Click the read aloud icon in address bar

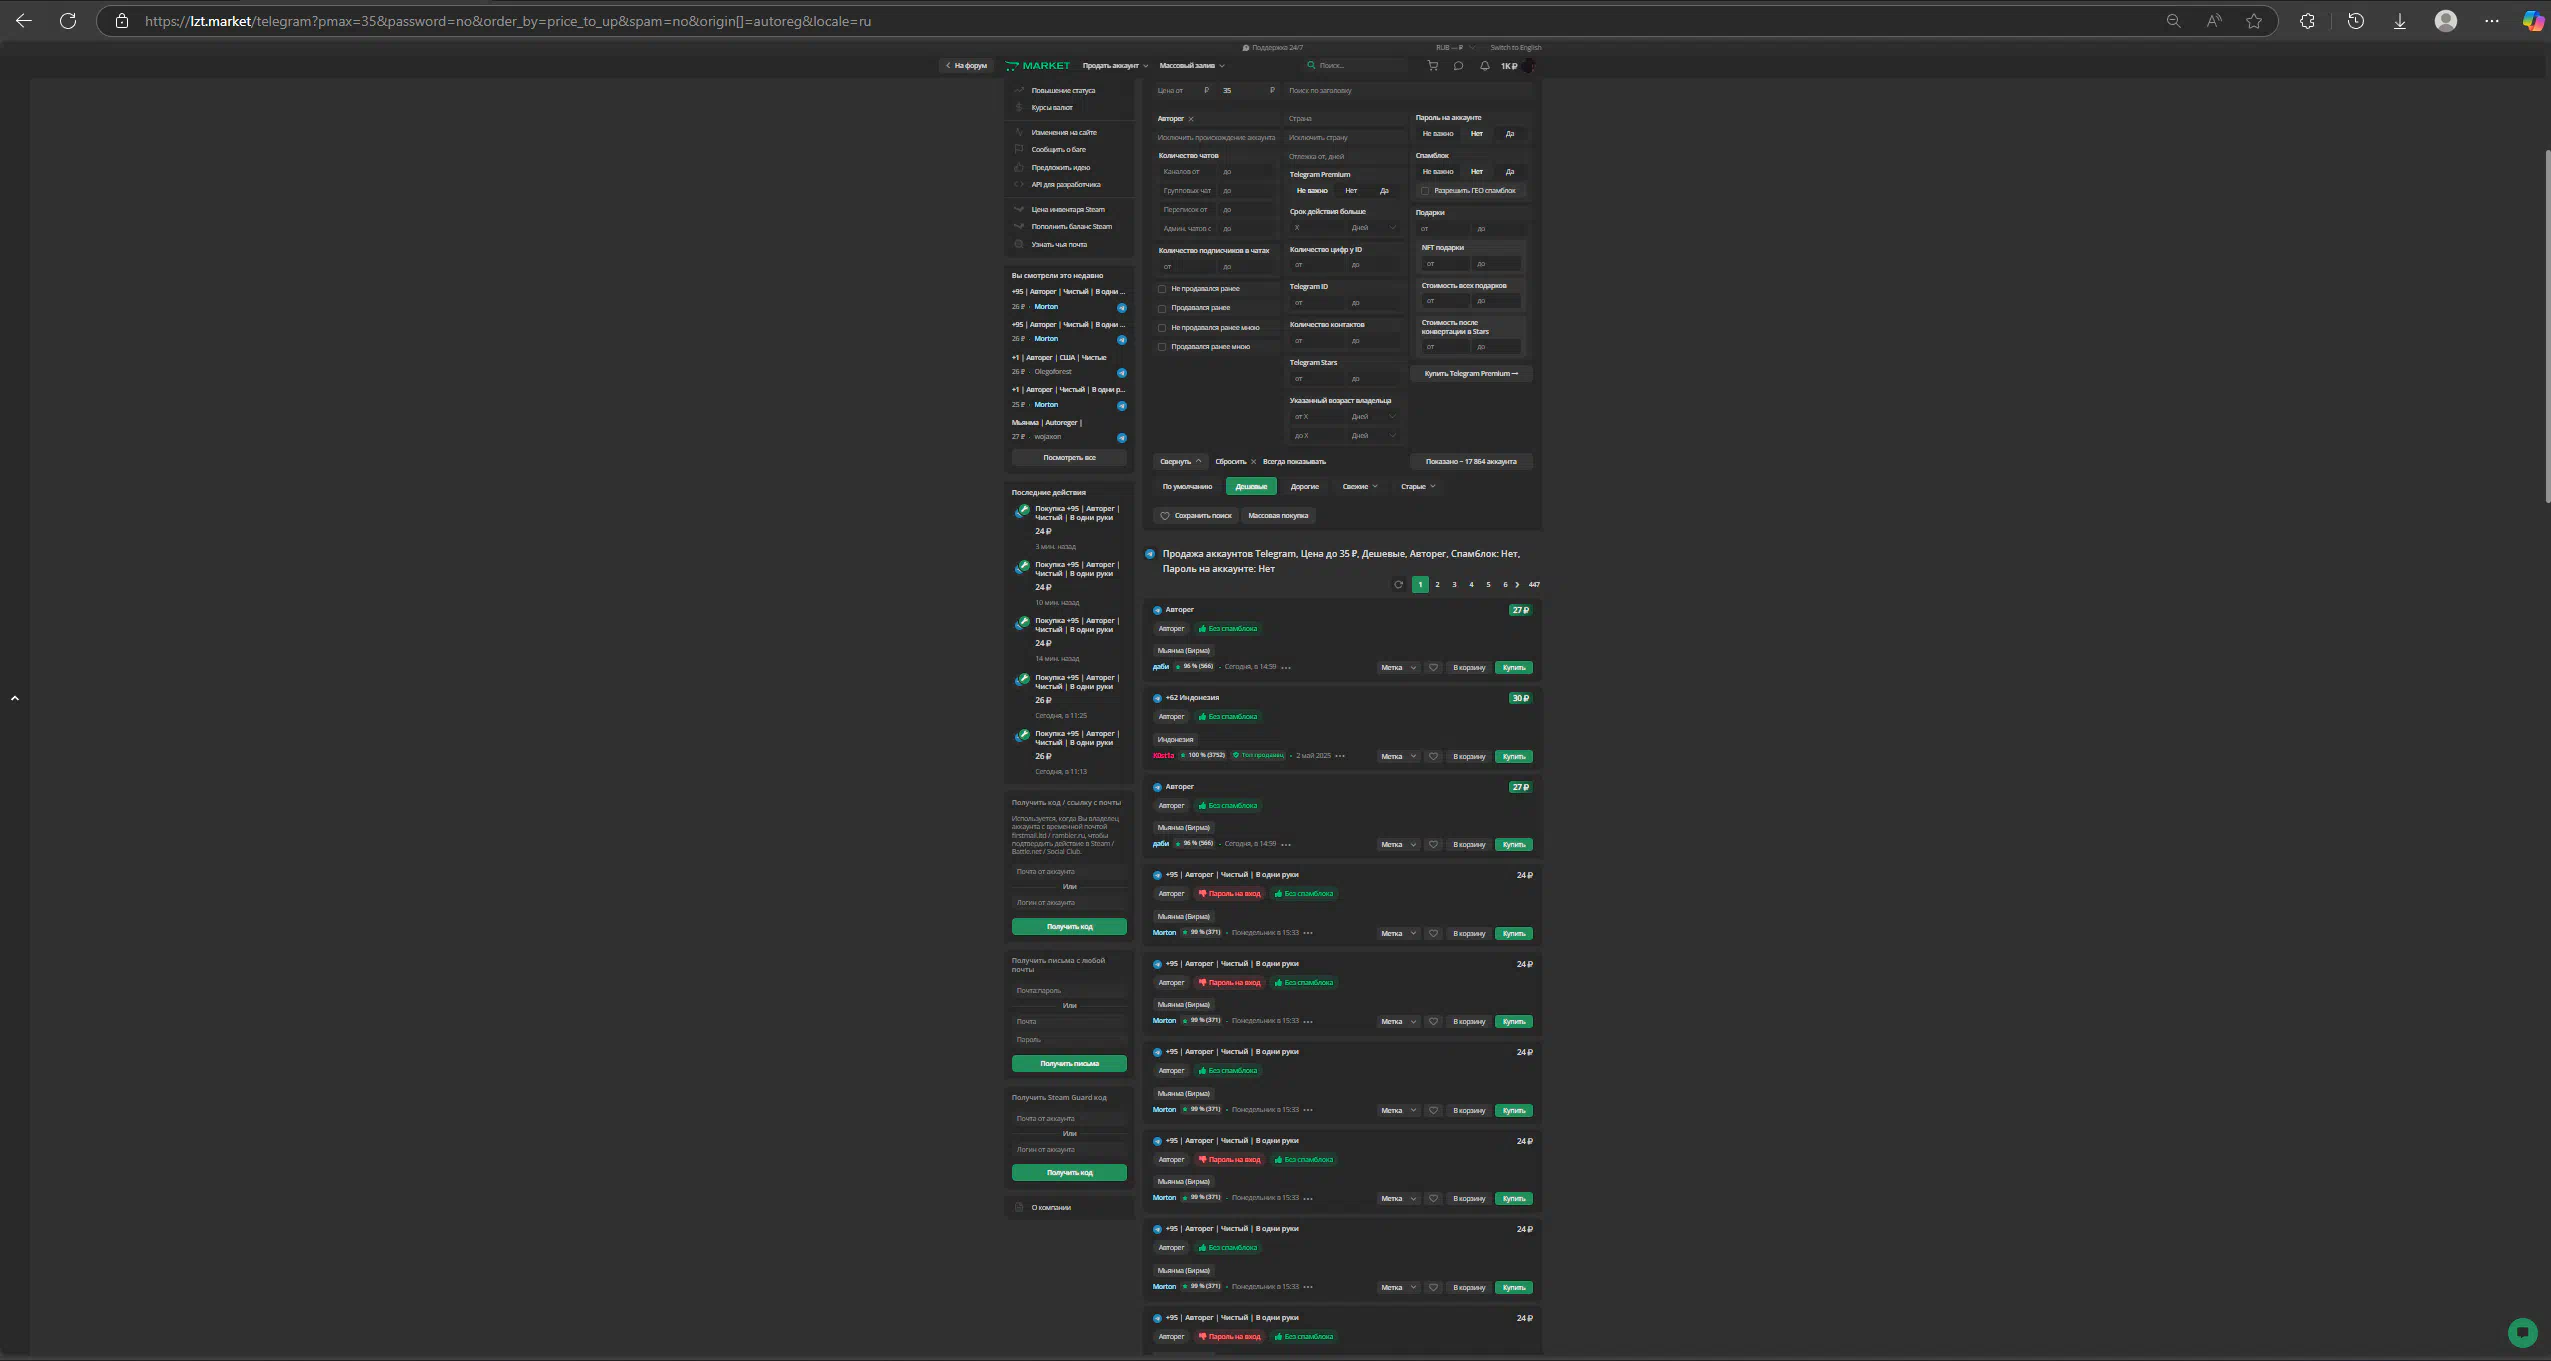(2214, 21)
